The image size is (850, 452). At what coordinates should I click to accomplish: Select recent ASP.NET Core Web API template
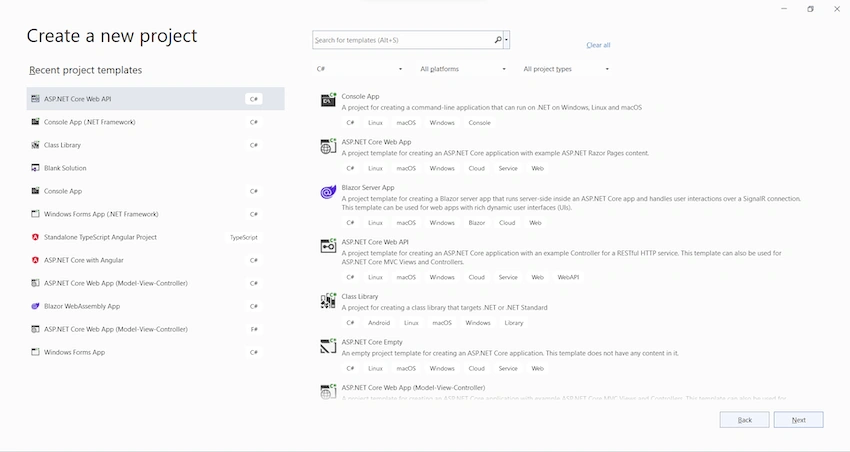coord(156,99)
